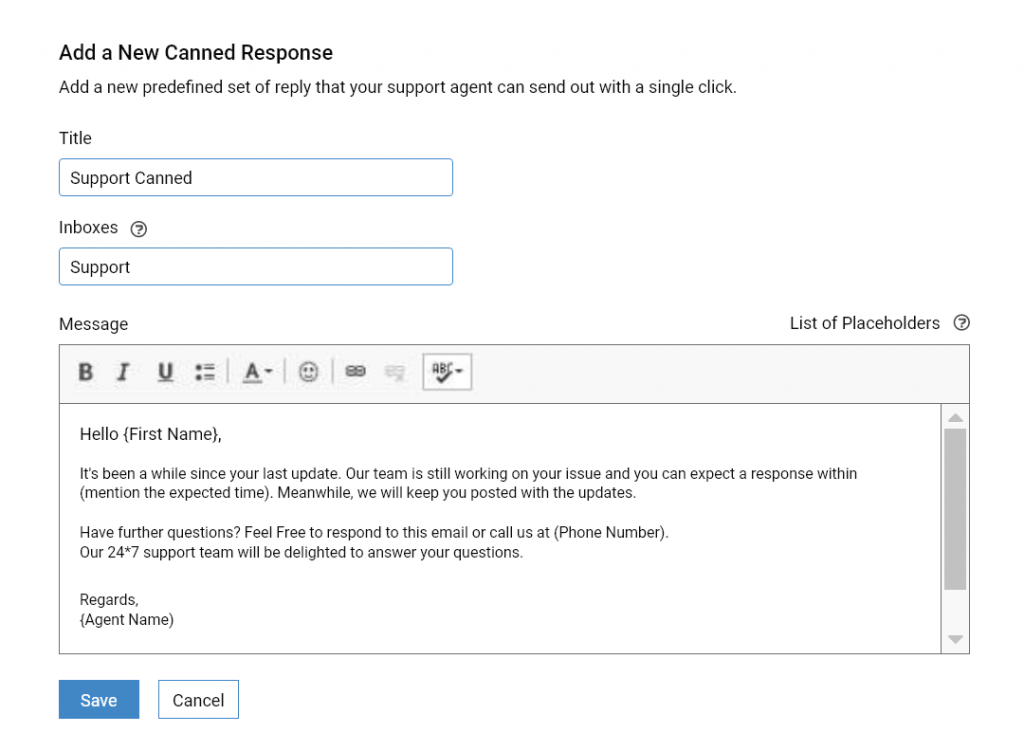Click the message scrollbar down arrow

[955, 639]
